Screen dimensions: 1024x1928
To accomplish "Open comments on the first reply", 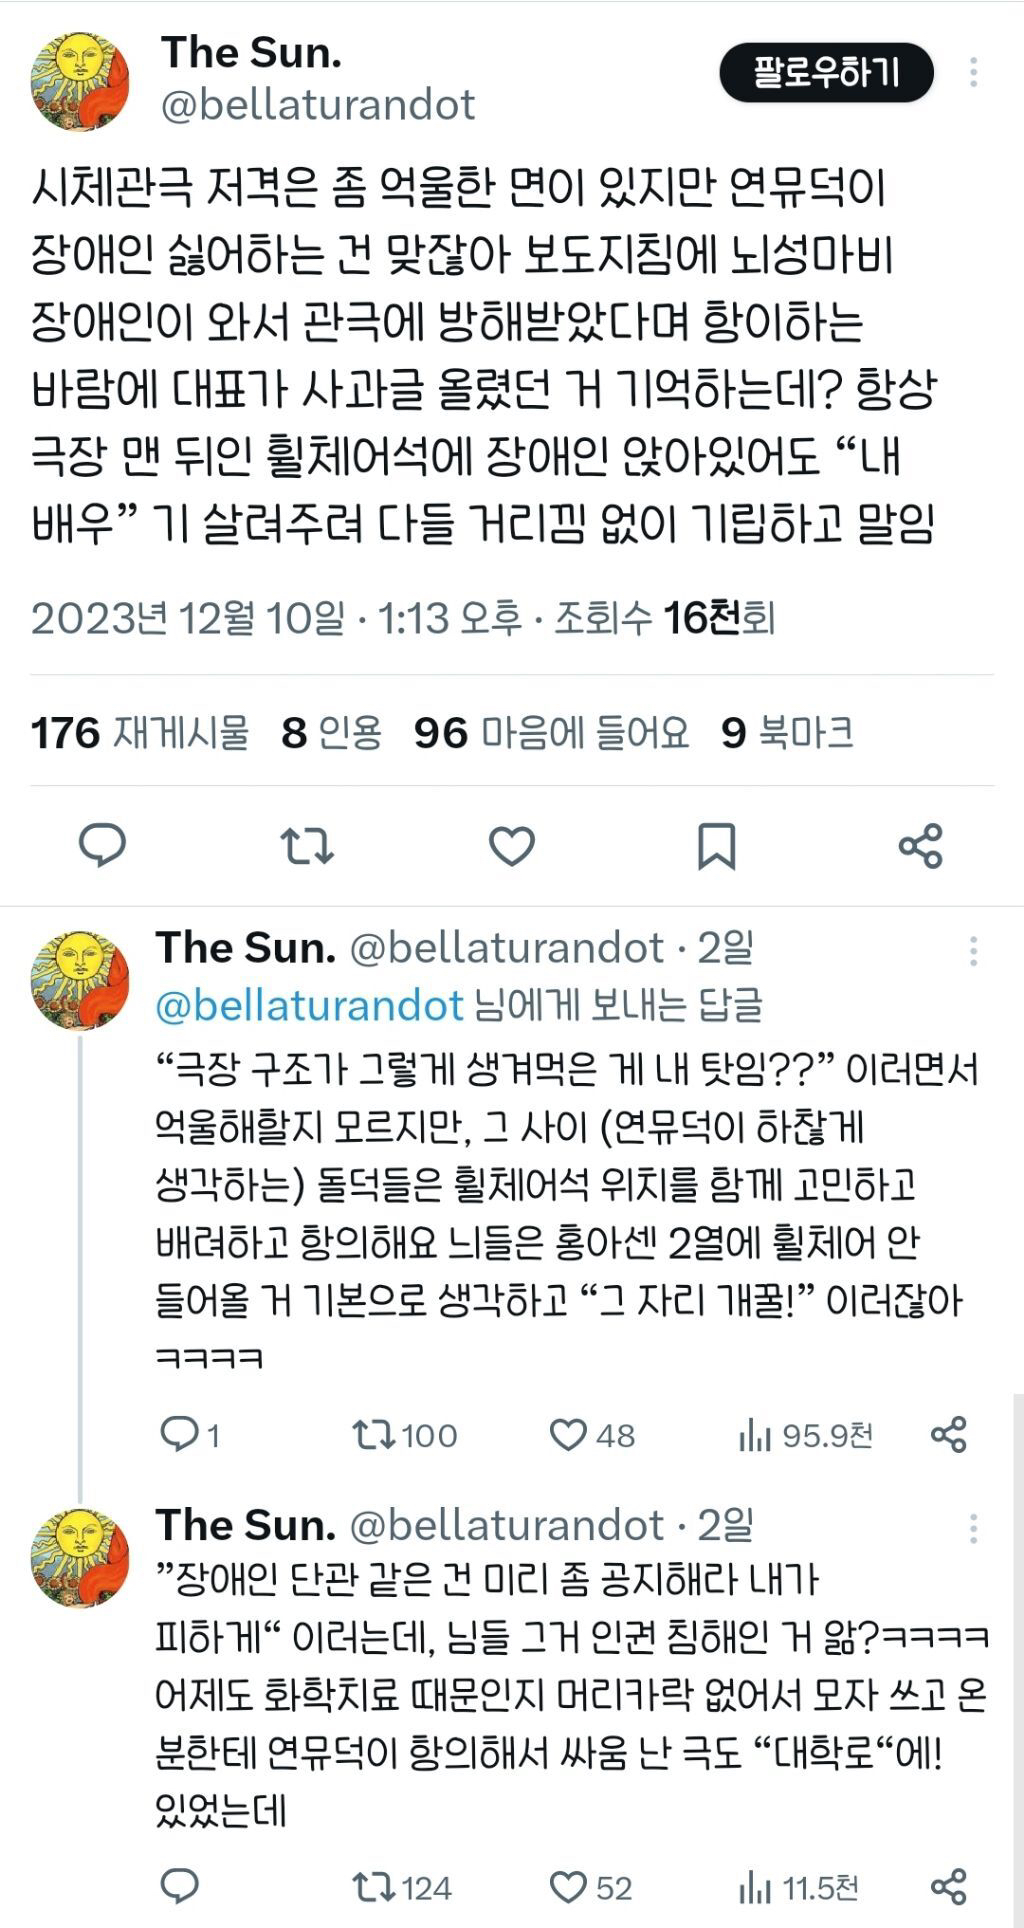I will [x=180, y=1436].
